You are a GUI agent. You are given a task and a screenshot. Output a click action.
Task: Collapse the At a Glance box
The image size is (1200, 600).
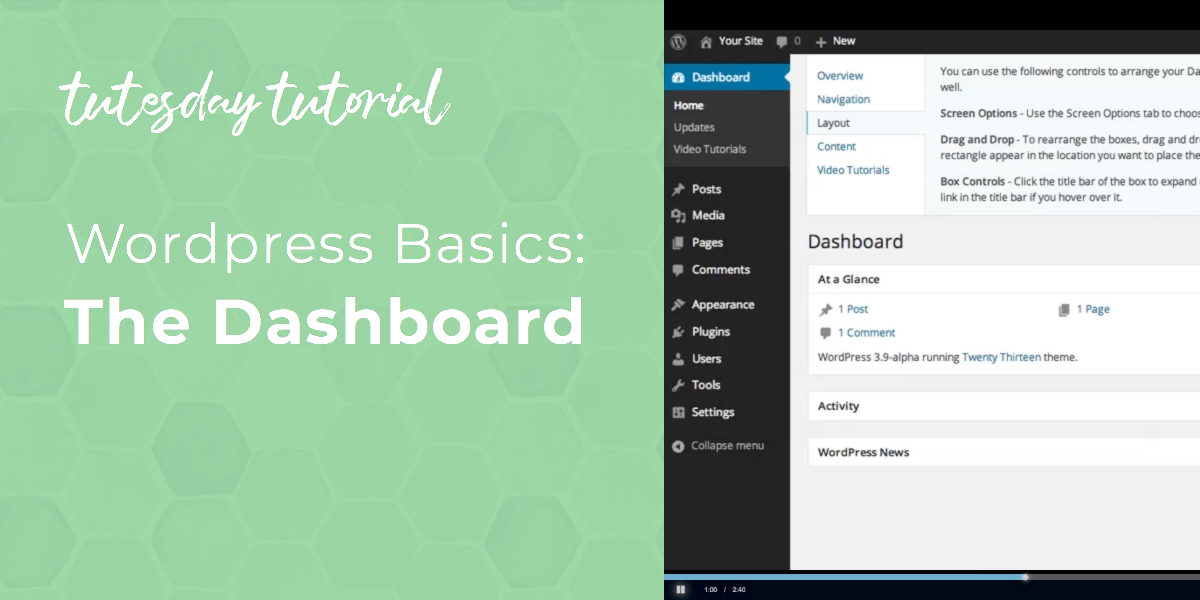click(x=1004, y=280)
